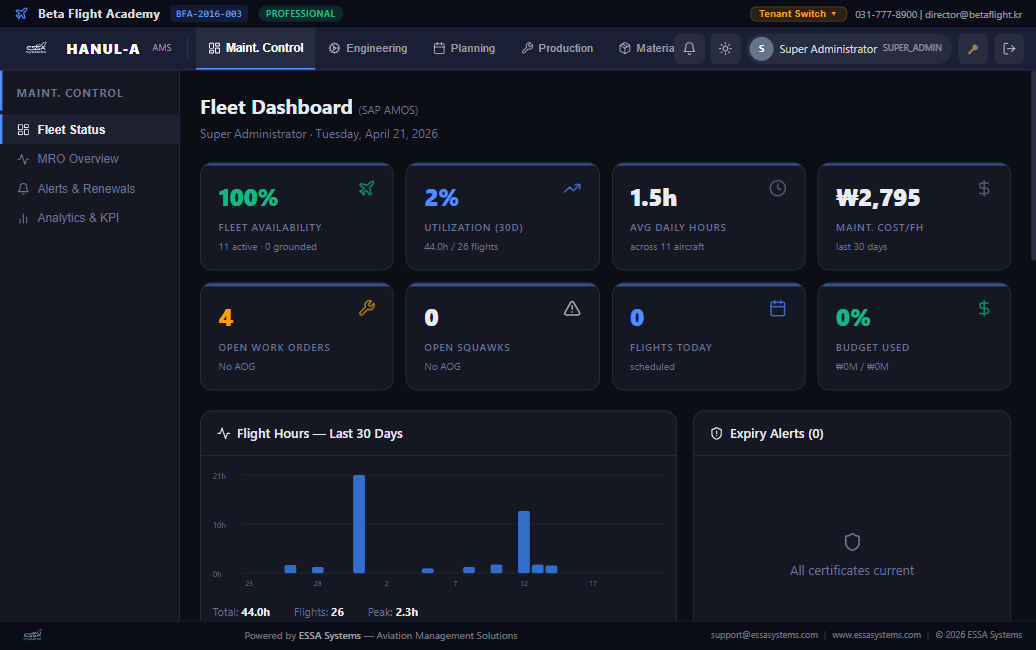
Task: Select the light mode sun icon
Action: coord(725,49)
